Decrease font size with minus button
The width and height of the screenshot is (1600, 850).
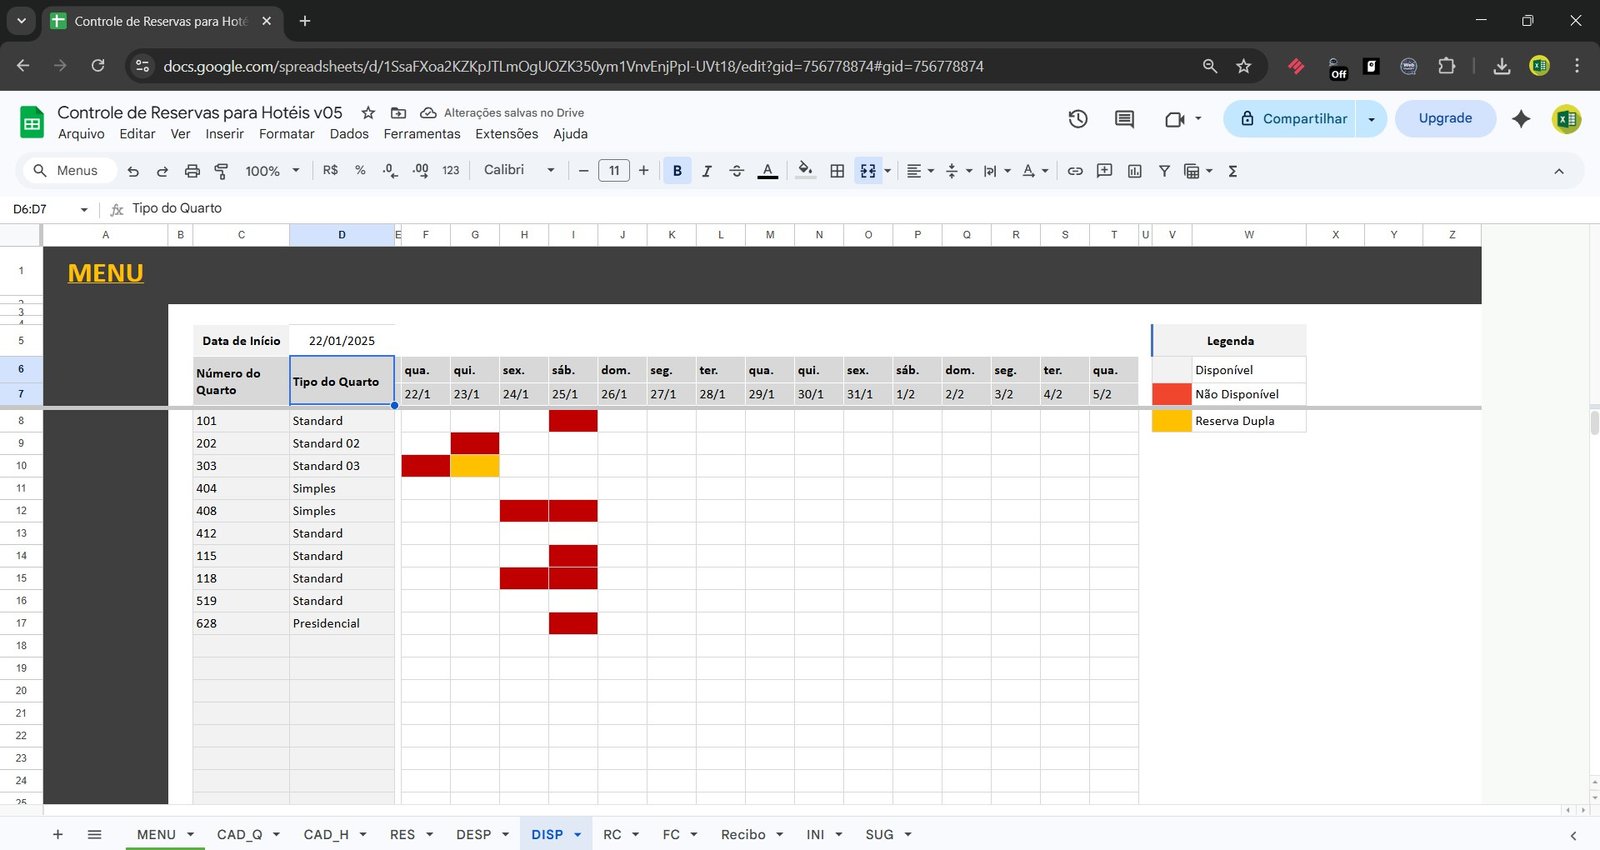click(584, 171)
